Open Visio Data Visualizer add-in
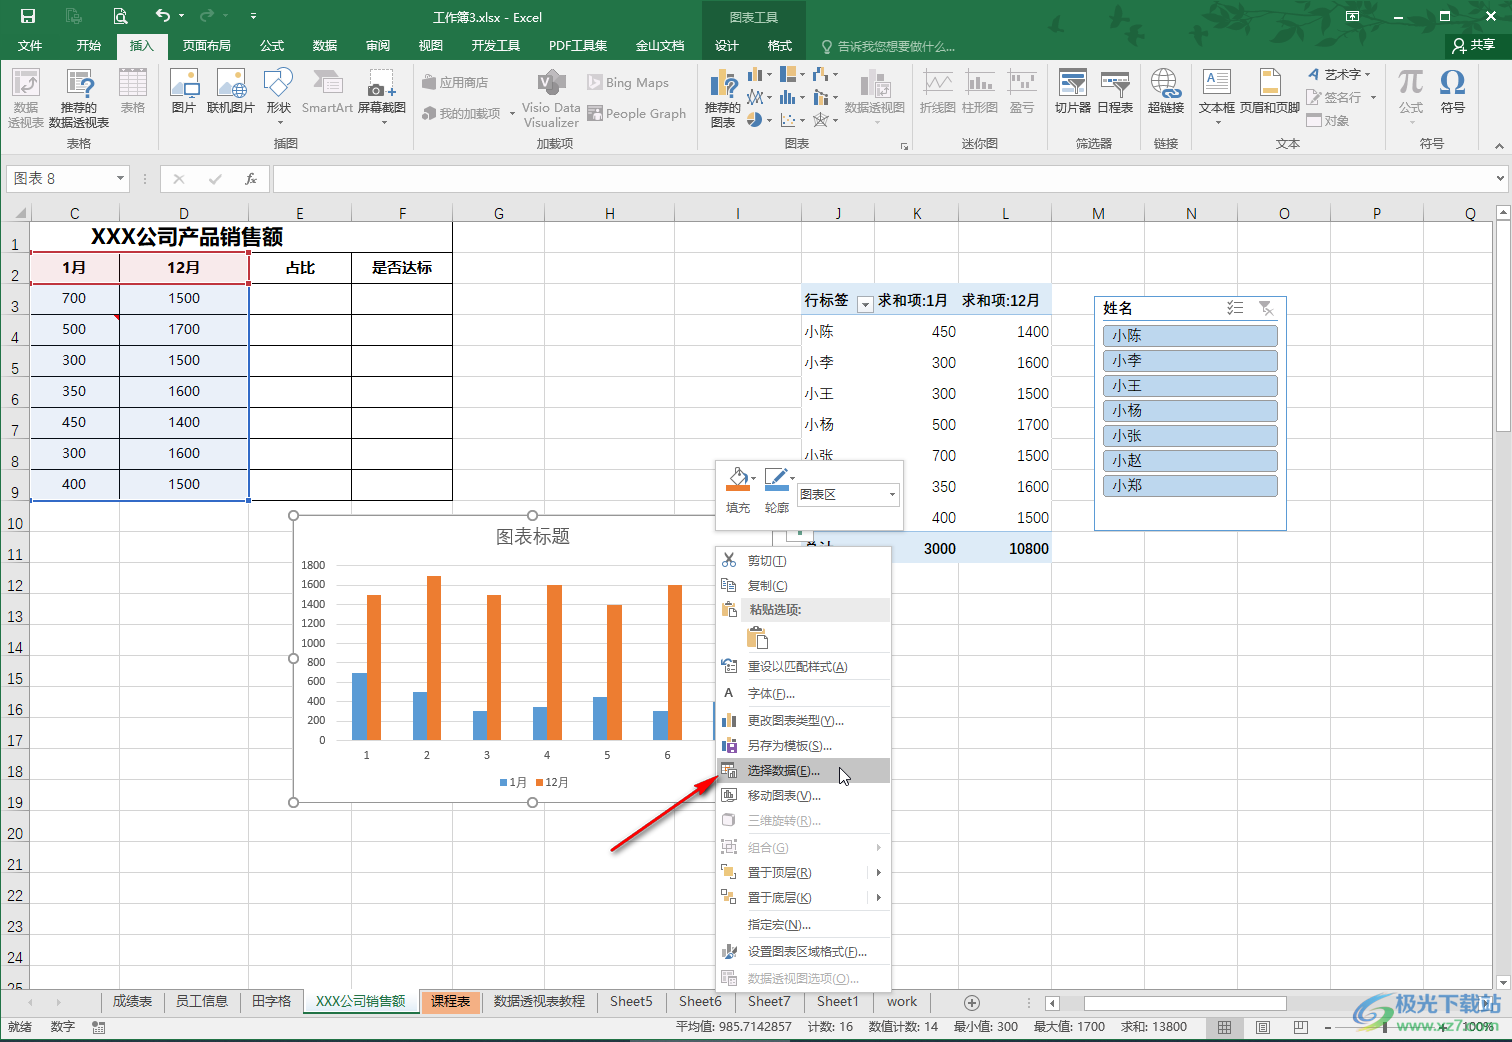This screenshot has width=1512, height=1042. [x=551, y=98]
